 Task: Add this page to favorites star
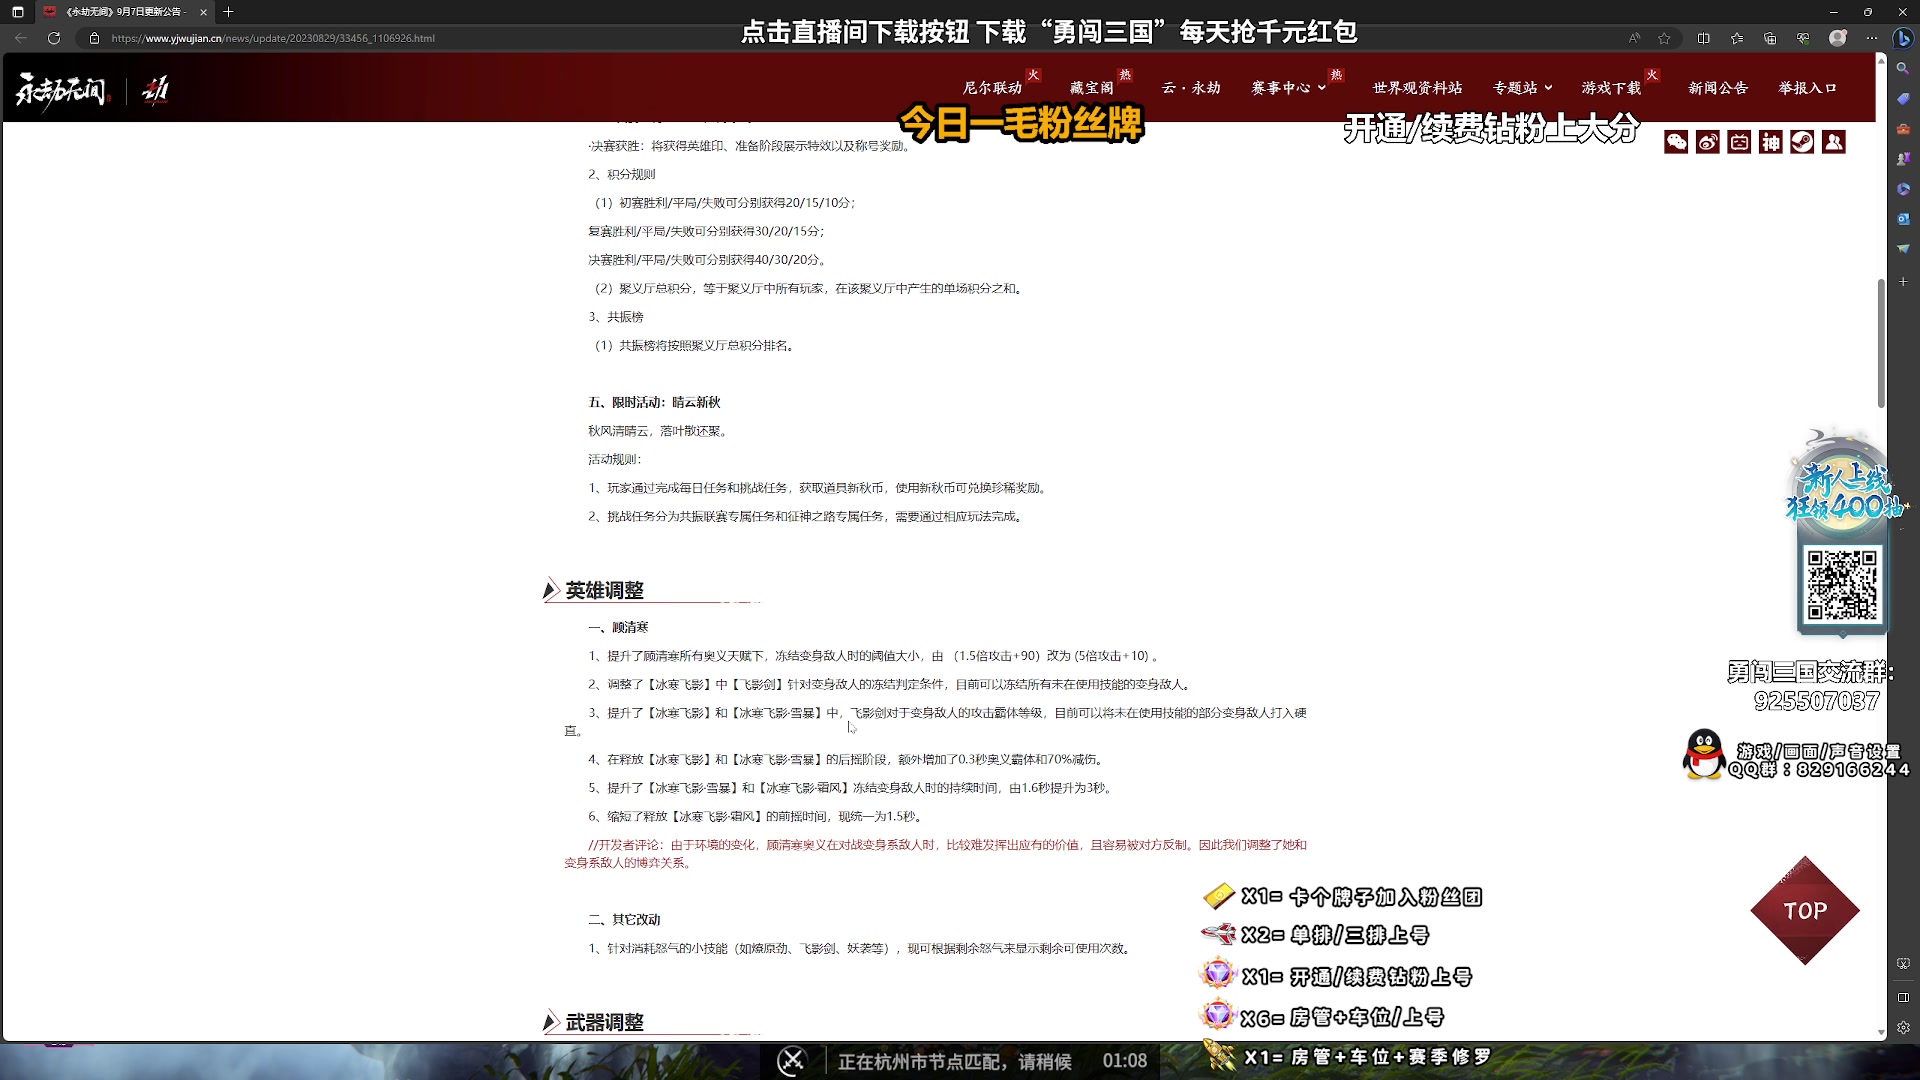click(x=1664, y=38)
